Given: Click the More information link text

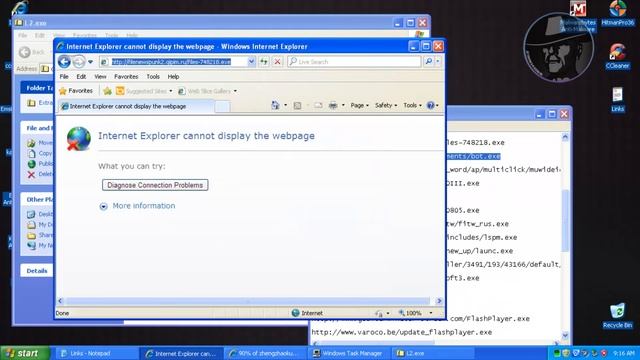Looking at the screenshot, I should pyautogui.click(x=144, y=206).
